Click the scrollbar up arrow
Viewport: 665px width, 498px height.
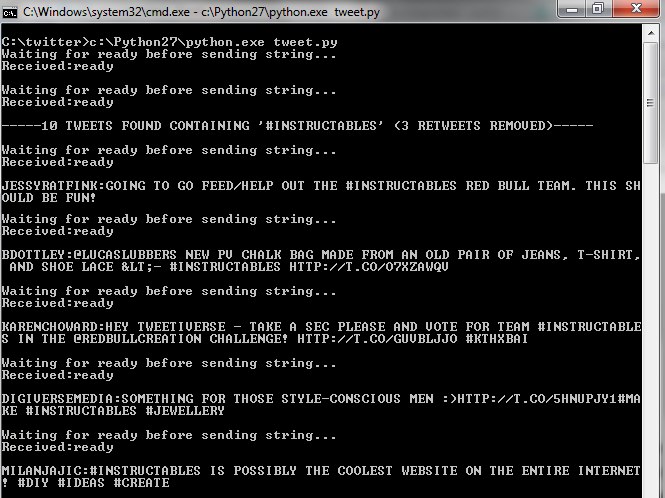pos(651,33)
